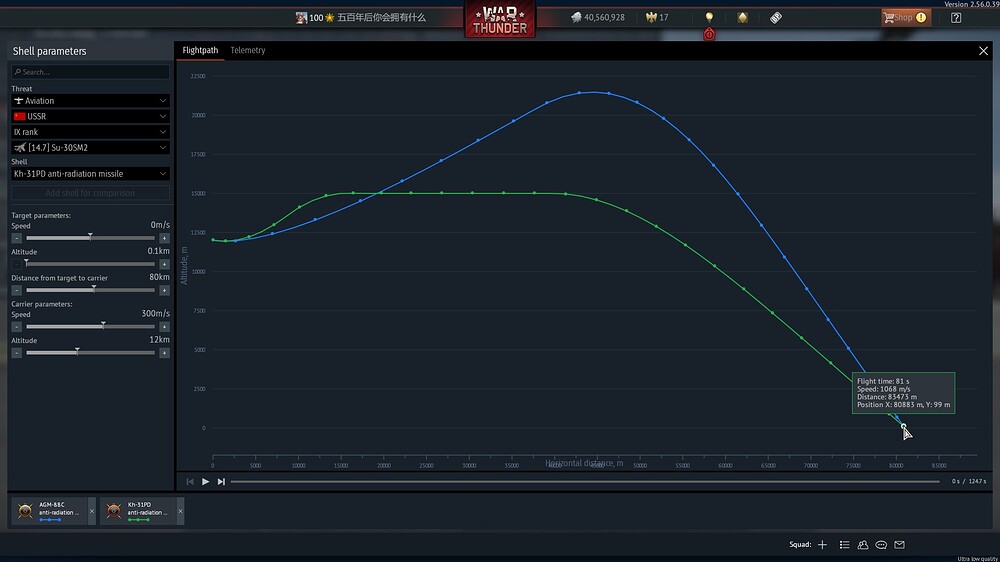Switch to the Flightpath tab
This screenshot has width=1000, height=562.
(x=200, y=50)
